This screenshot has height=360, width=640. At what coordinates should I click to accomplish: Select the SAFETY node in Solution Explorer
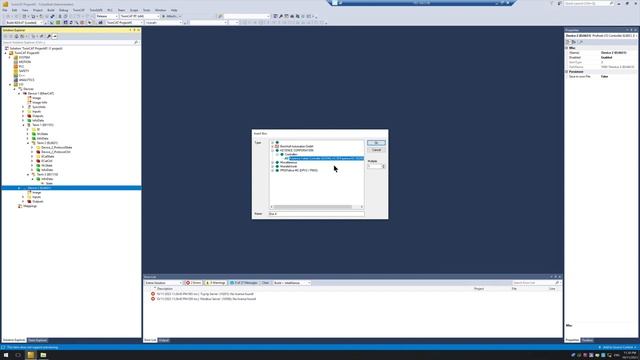[x=24, y=71]
